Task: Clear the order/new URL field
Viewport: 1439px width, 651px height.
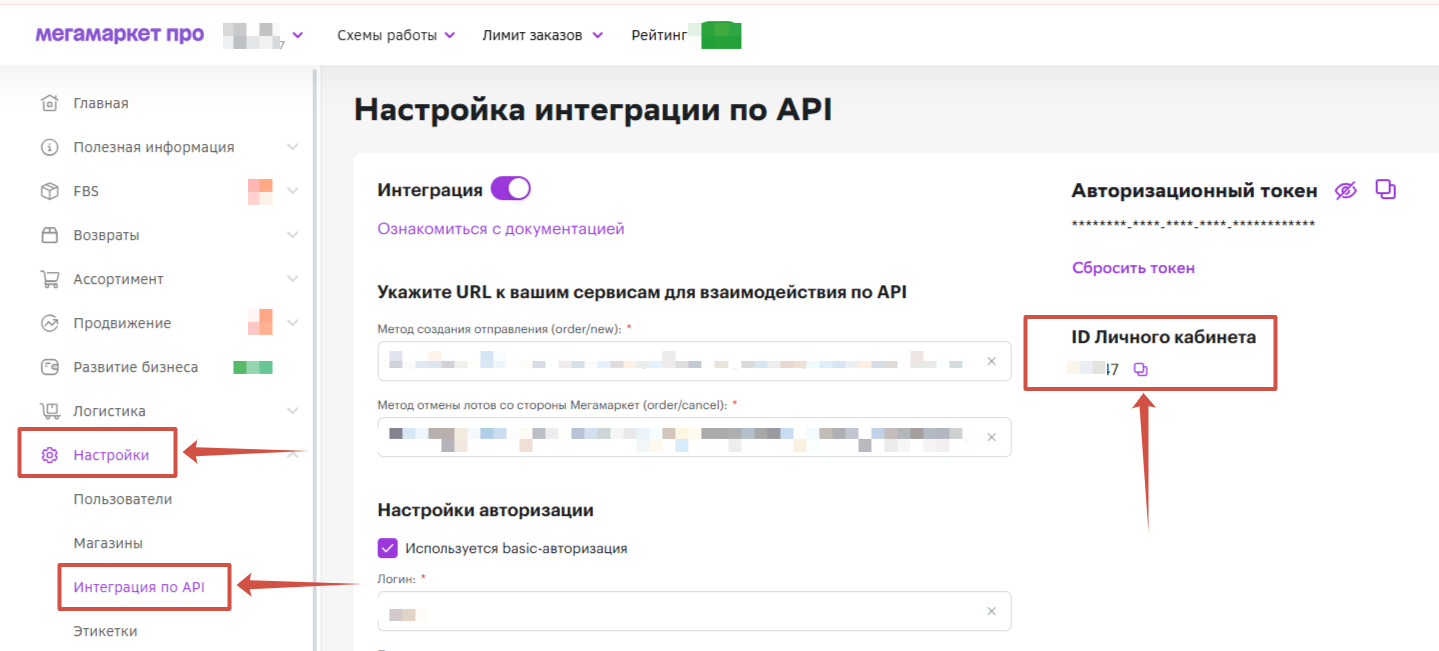Action: click(991, 361)
